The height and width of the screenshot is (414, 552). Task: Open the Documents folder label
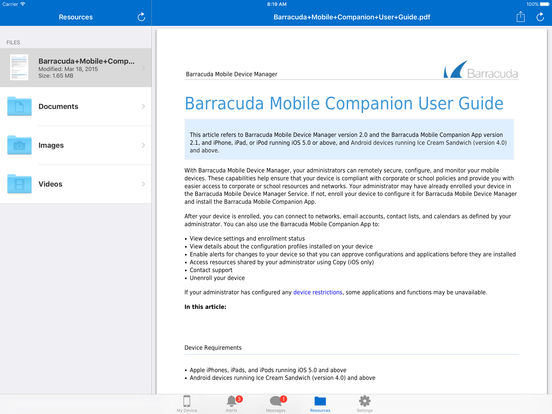pos(58,106)
